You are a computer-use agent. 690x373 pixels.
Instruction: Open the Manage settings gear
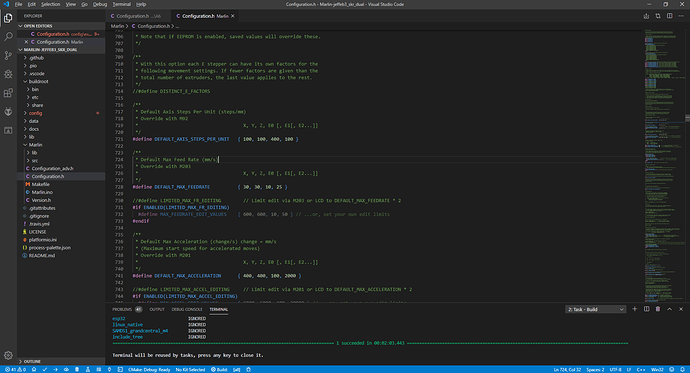click(x=8, y=355)
